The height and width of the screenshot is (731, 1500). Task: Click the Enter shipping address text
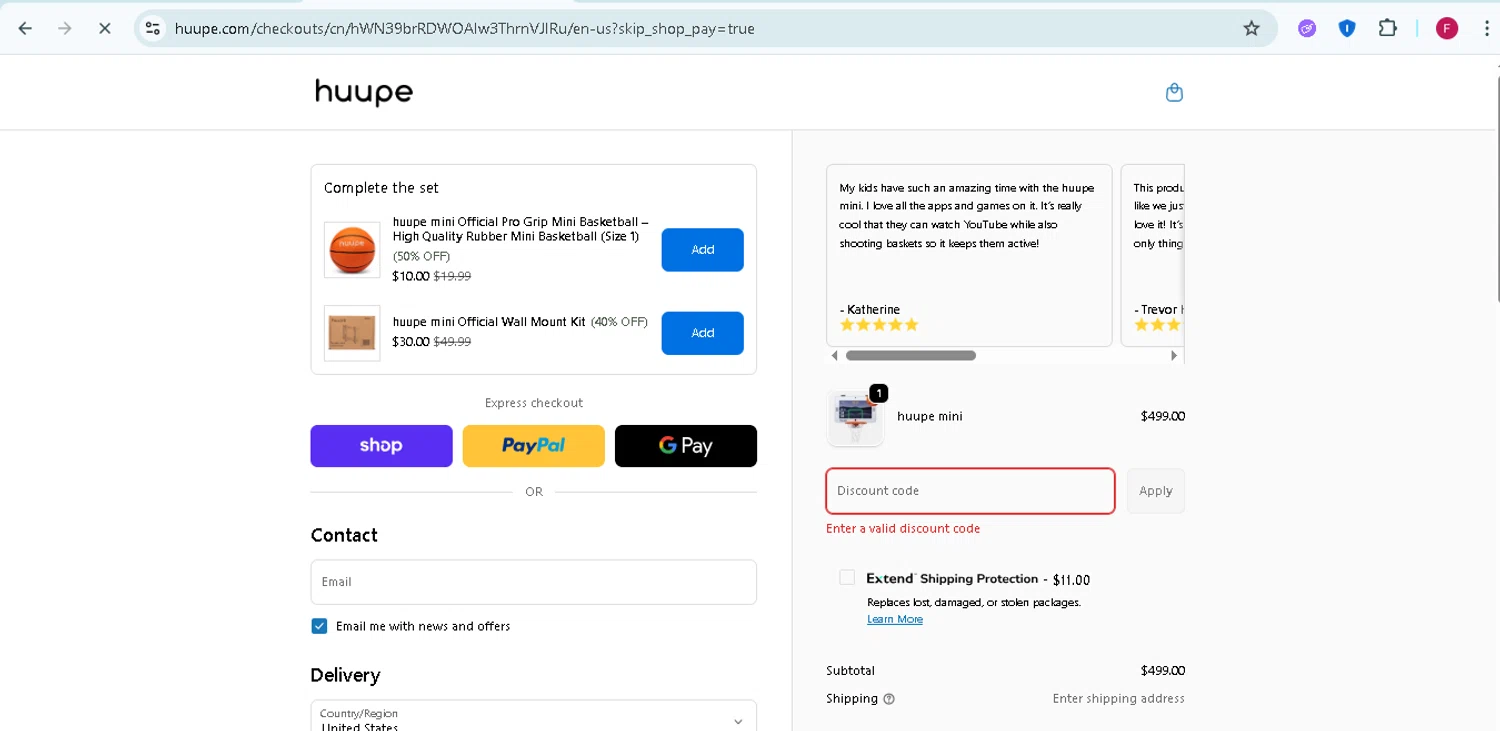point(1118,699)
